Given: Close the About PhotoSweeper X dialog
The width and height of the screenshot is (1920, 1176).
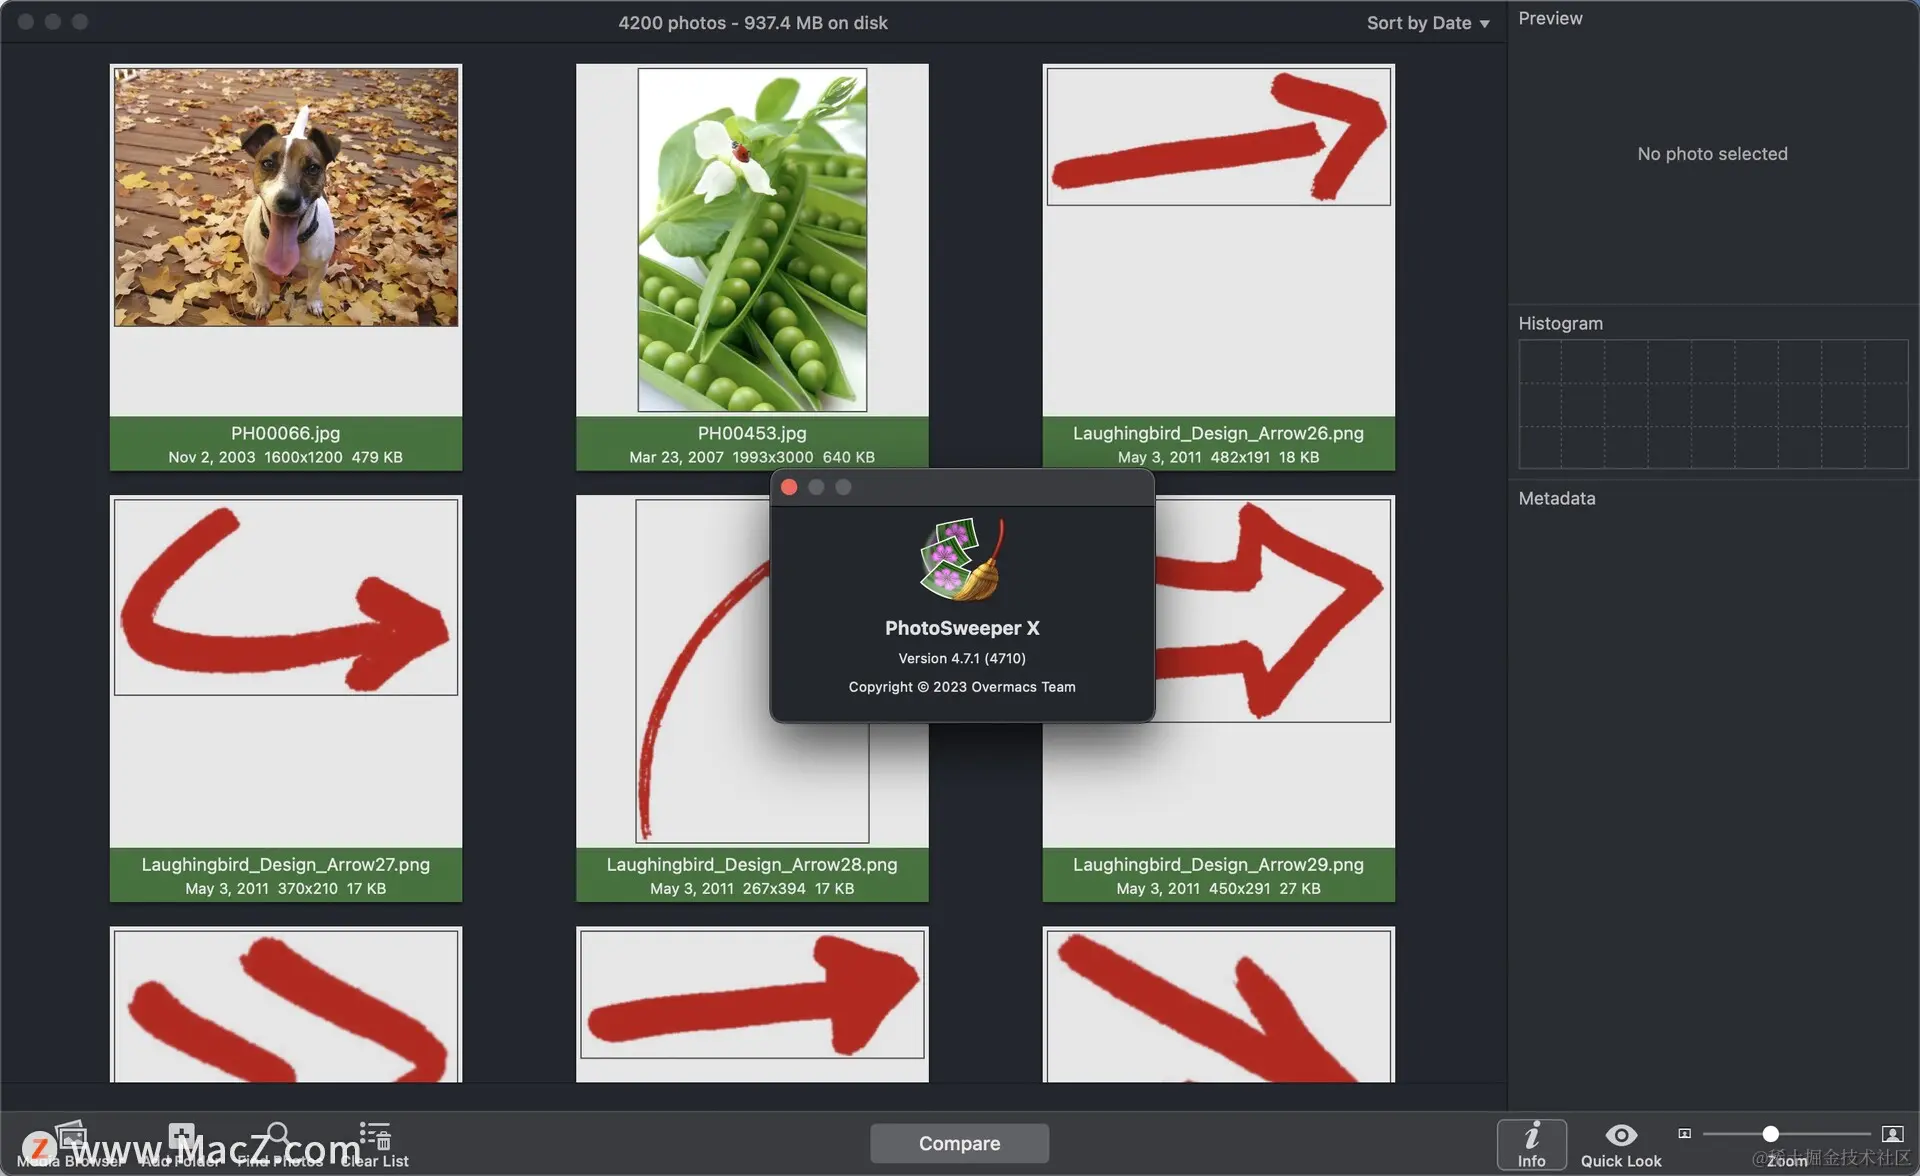Looking at the screenshot, I should tap(789, 487).
